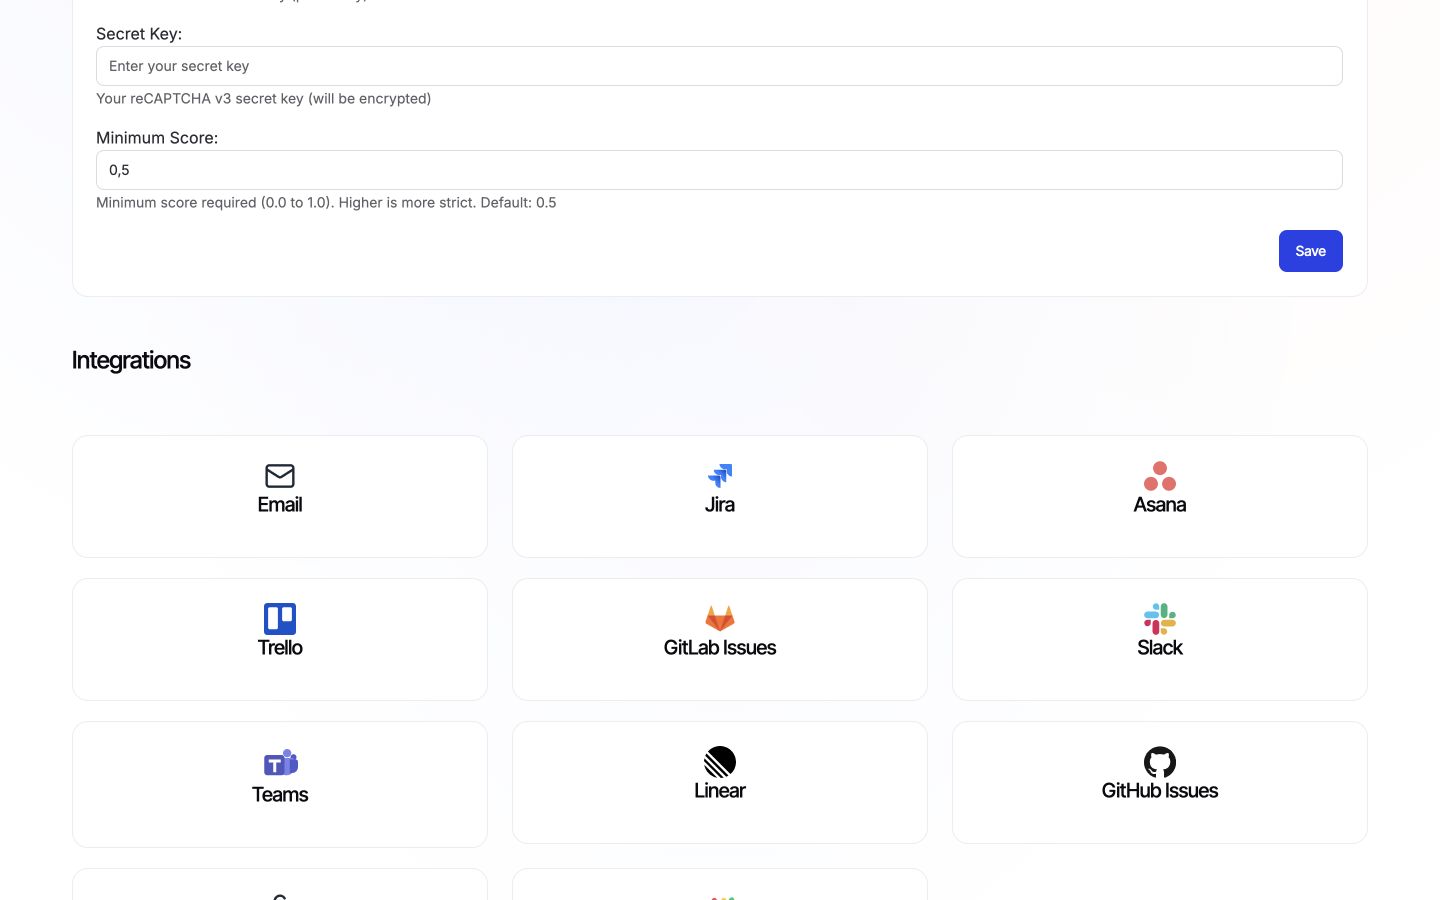The height and width of the screenshot is (900, 1440).
Task: Open the Trello label text
Action: (280, 648)
